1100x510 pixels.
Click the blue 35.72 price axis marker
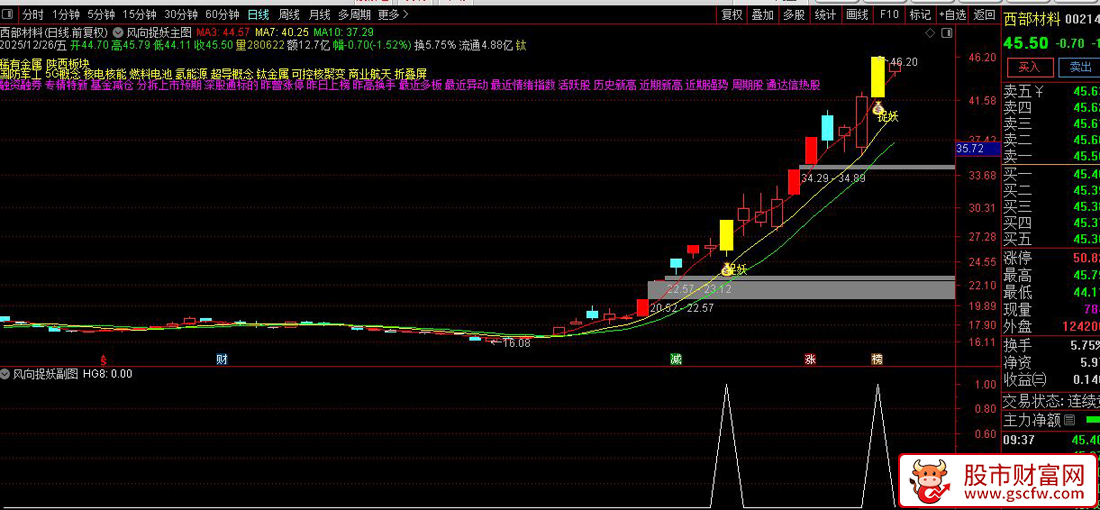979,149
